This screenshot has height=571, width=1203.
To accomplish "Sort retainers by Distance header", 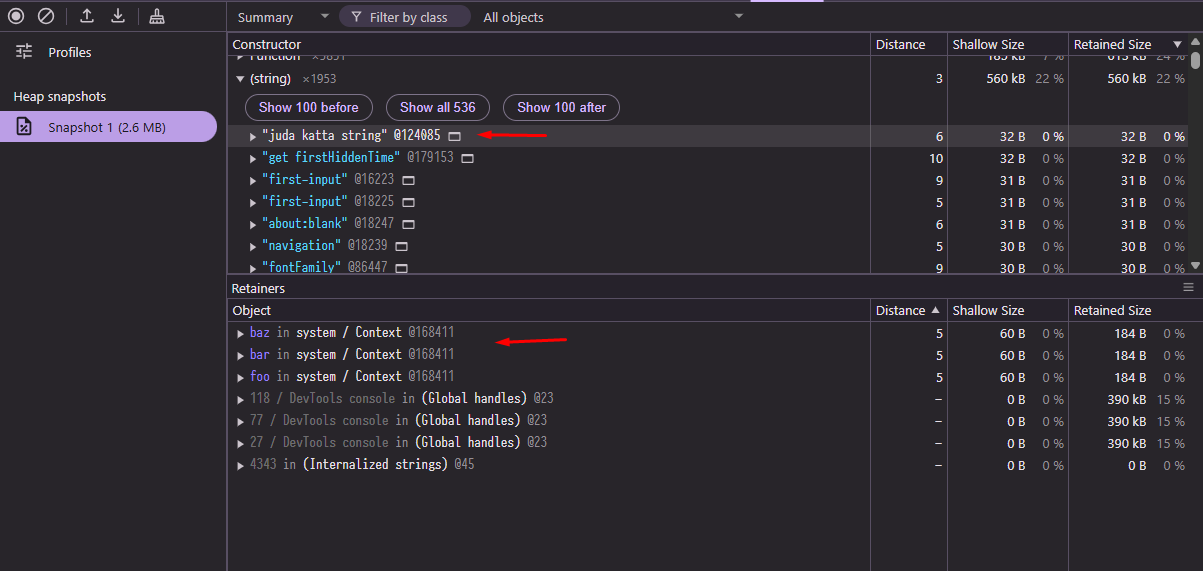I will [909, 310].
